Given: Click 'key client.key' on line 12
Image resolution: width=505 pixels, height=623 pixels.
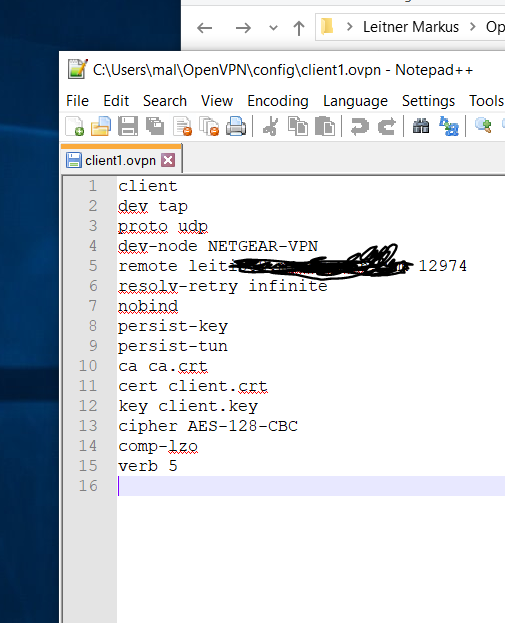Looking at the screenshot, I should 188,406.
